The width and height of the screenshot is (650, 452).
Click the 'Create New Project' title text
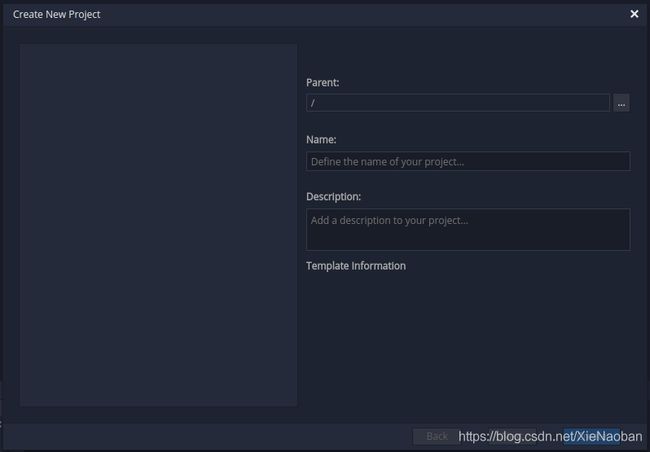coord(56,14)
